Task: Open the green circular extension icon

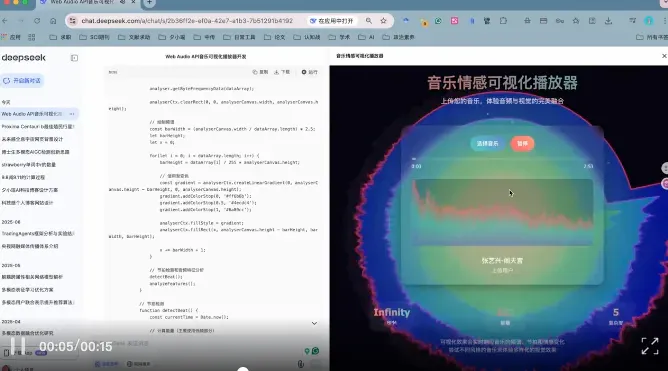Action: tap(438, 21)
